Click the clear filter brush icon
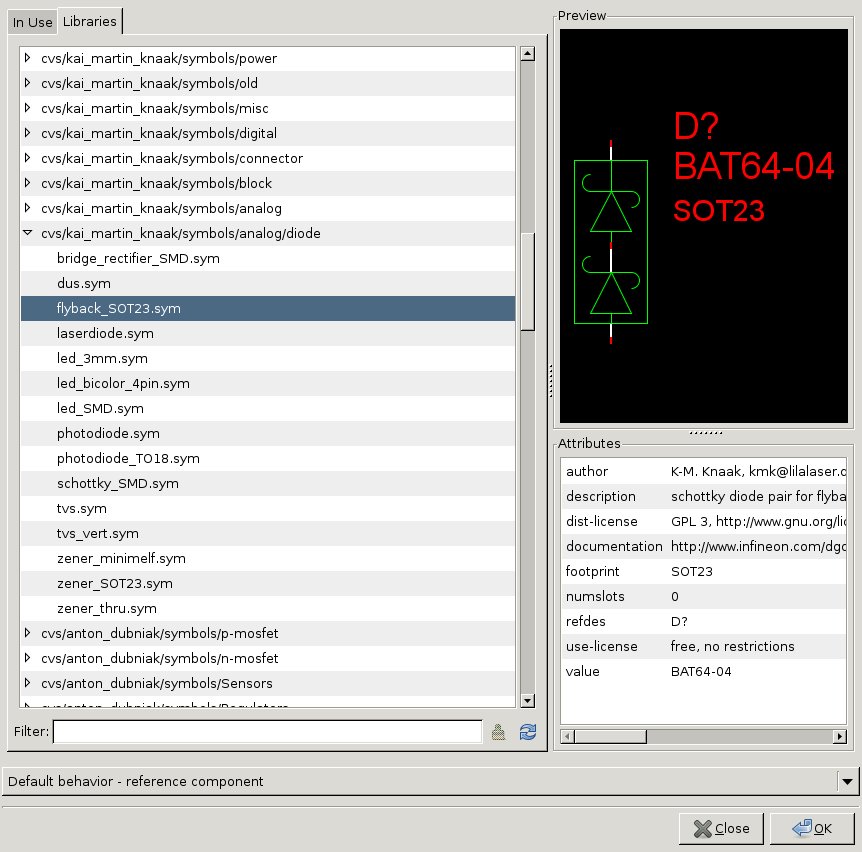 point(498,732)
